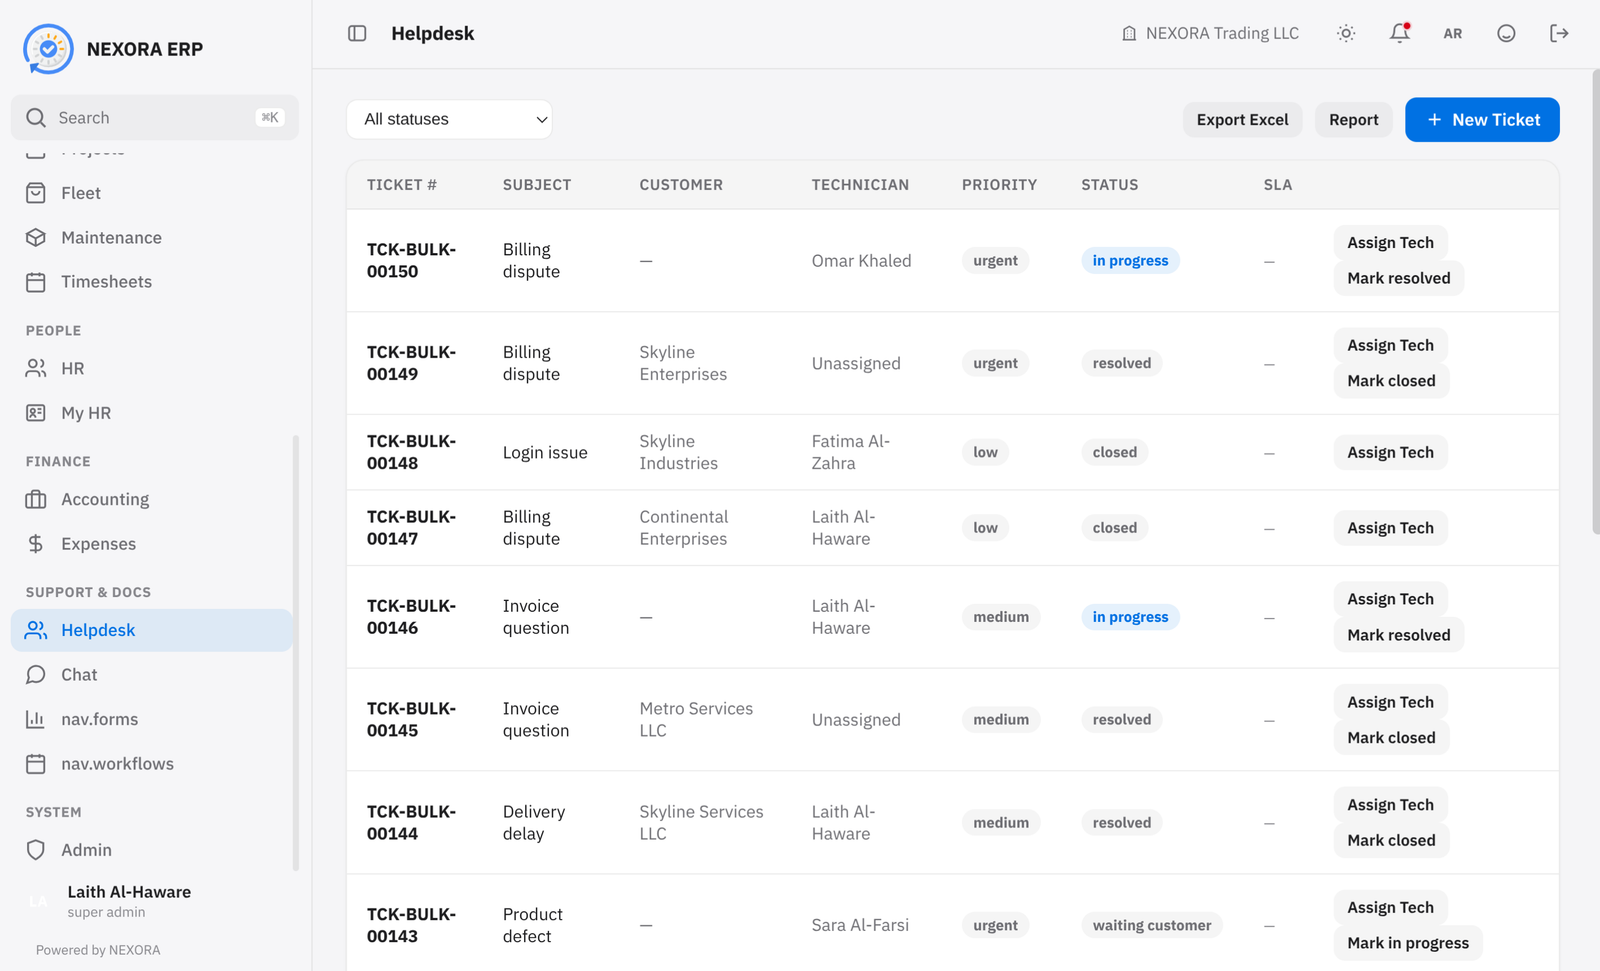1600x971 pixels.
Task: Click ticket number TCK-BULK-00149
Action: (x=411, y=363)
